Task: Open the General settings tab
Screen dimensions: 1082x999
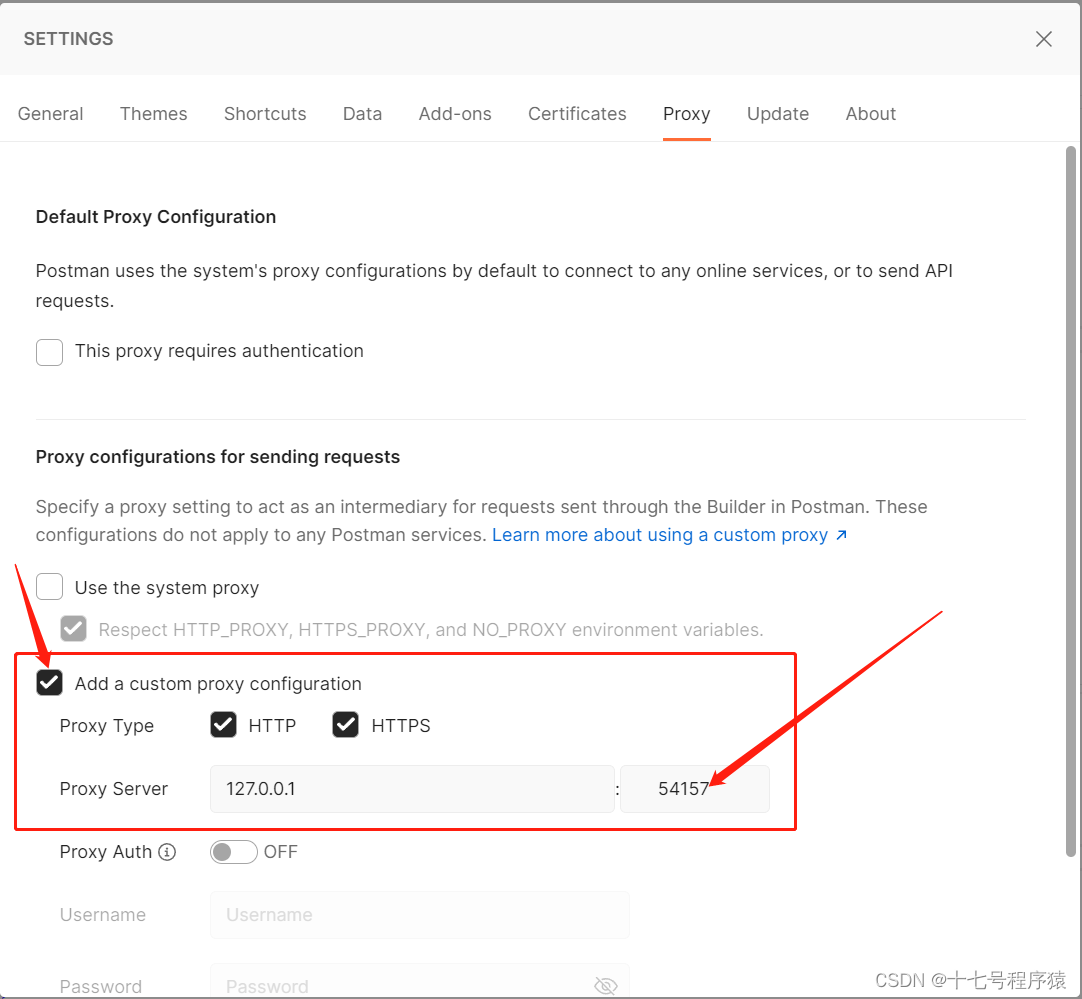Action: click(50, 114)
